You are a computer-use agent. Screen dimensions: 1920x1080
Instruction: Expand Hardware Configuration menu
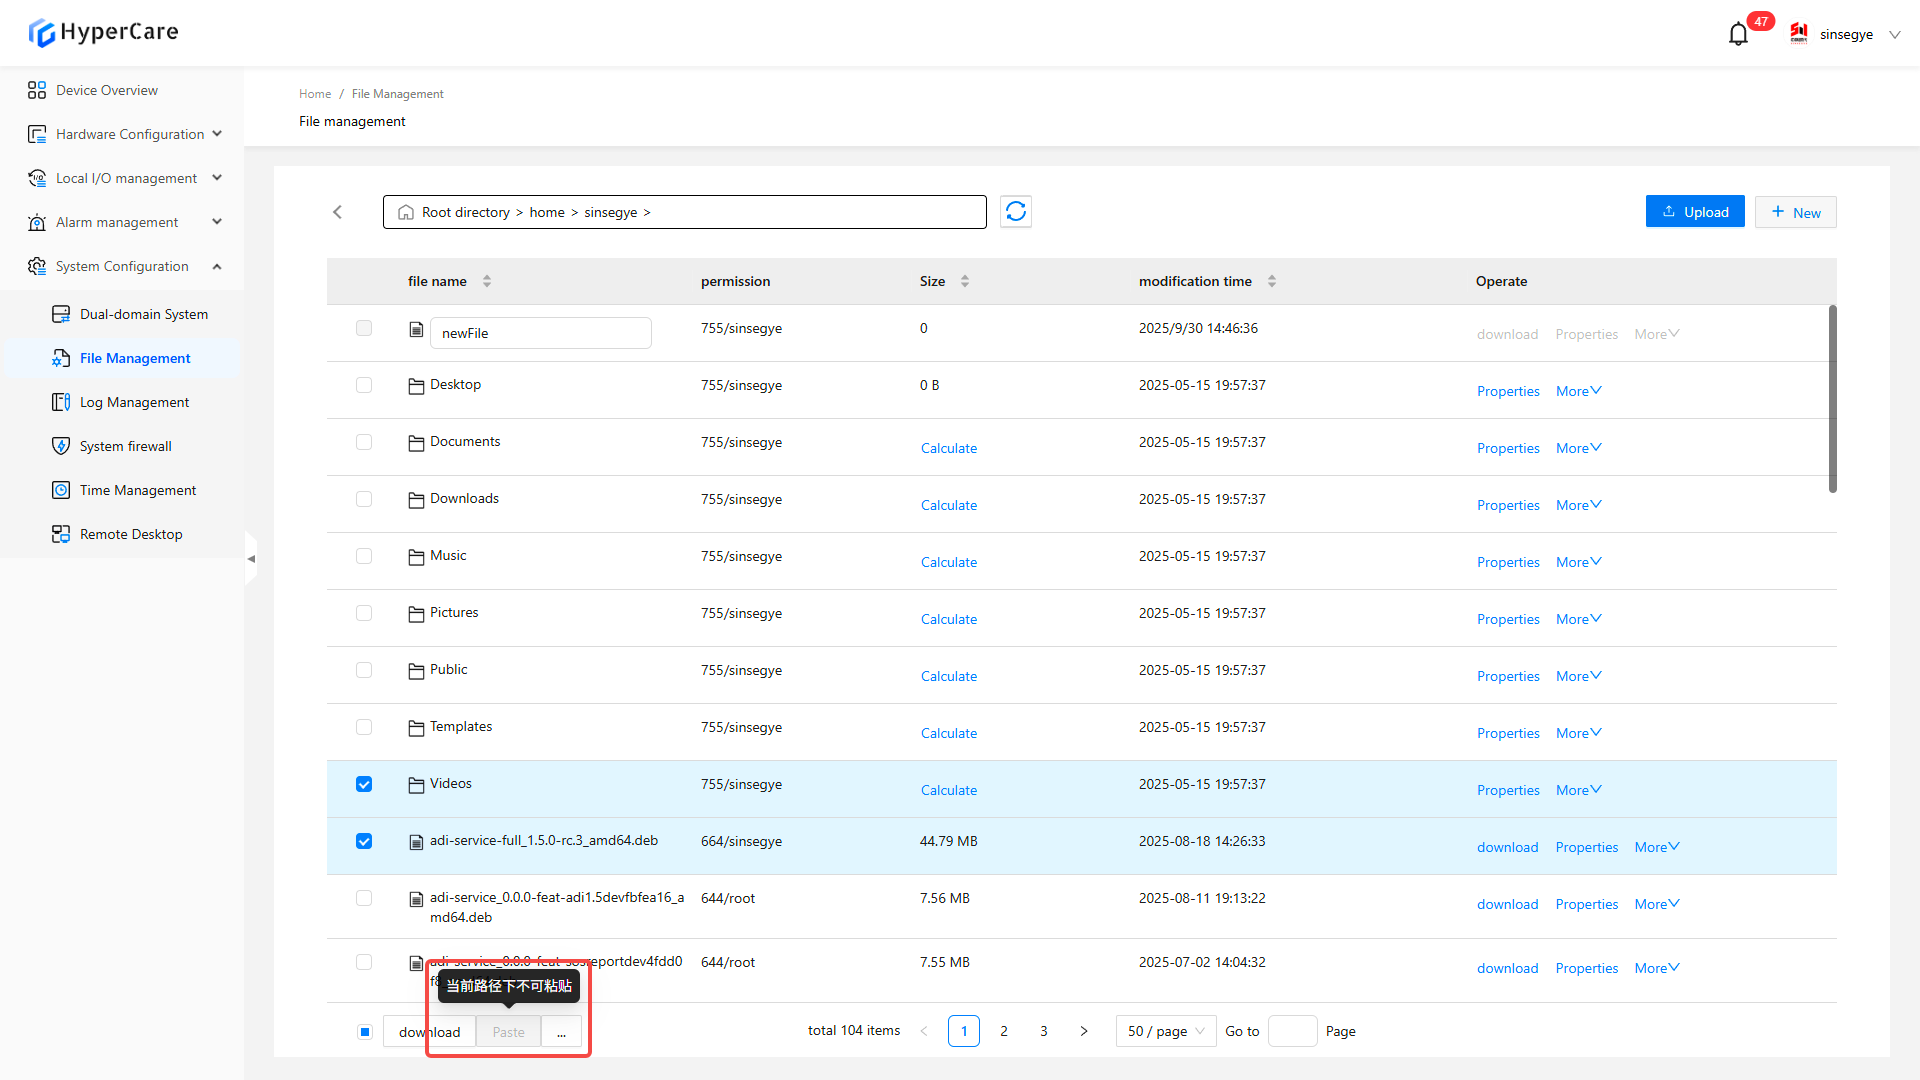click(x=130, y=134)
